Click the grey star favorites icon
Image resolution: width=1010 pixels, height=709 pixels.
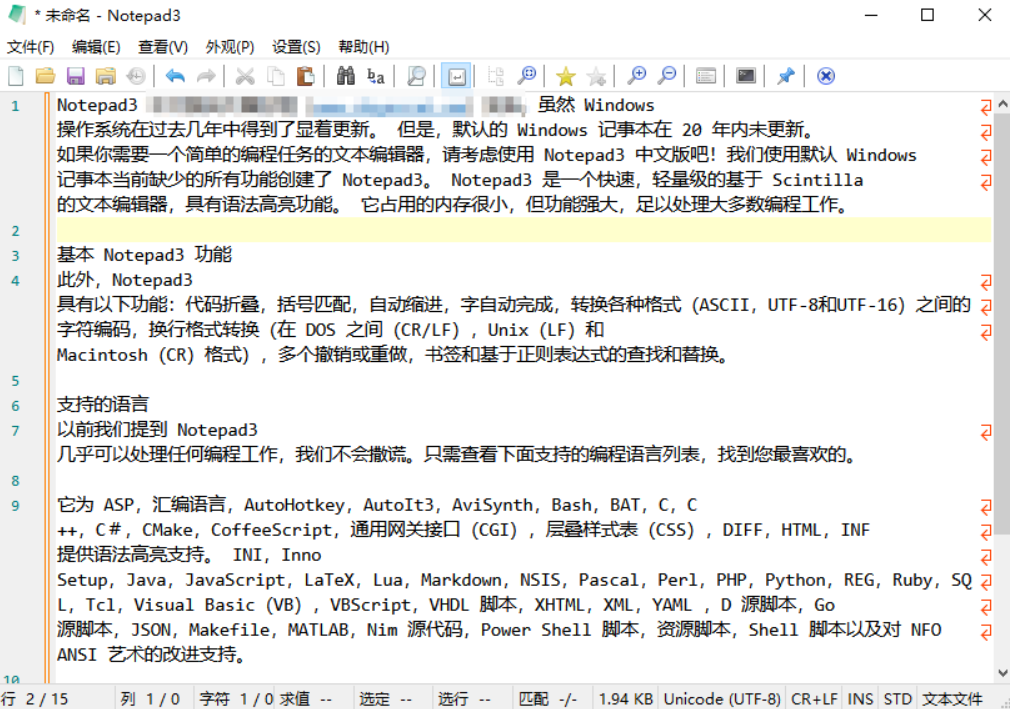pyautogui.click(x=596, y=76)
